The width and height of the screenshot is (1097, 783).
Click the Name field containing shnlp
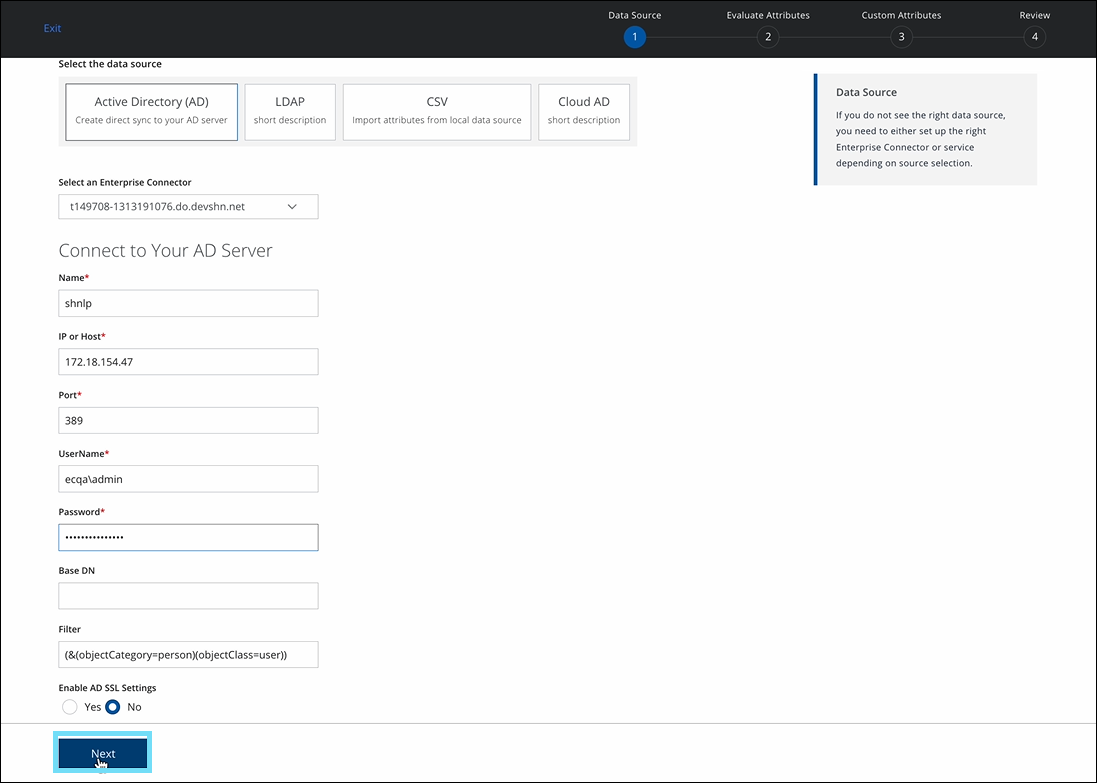click(x=188, y=304)
